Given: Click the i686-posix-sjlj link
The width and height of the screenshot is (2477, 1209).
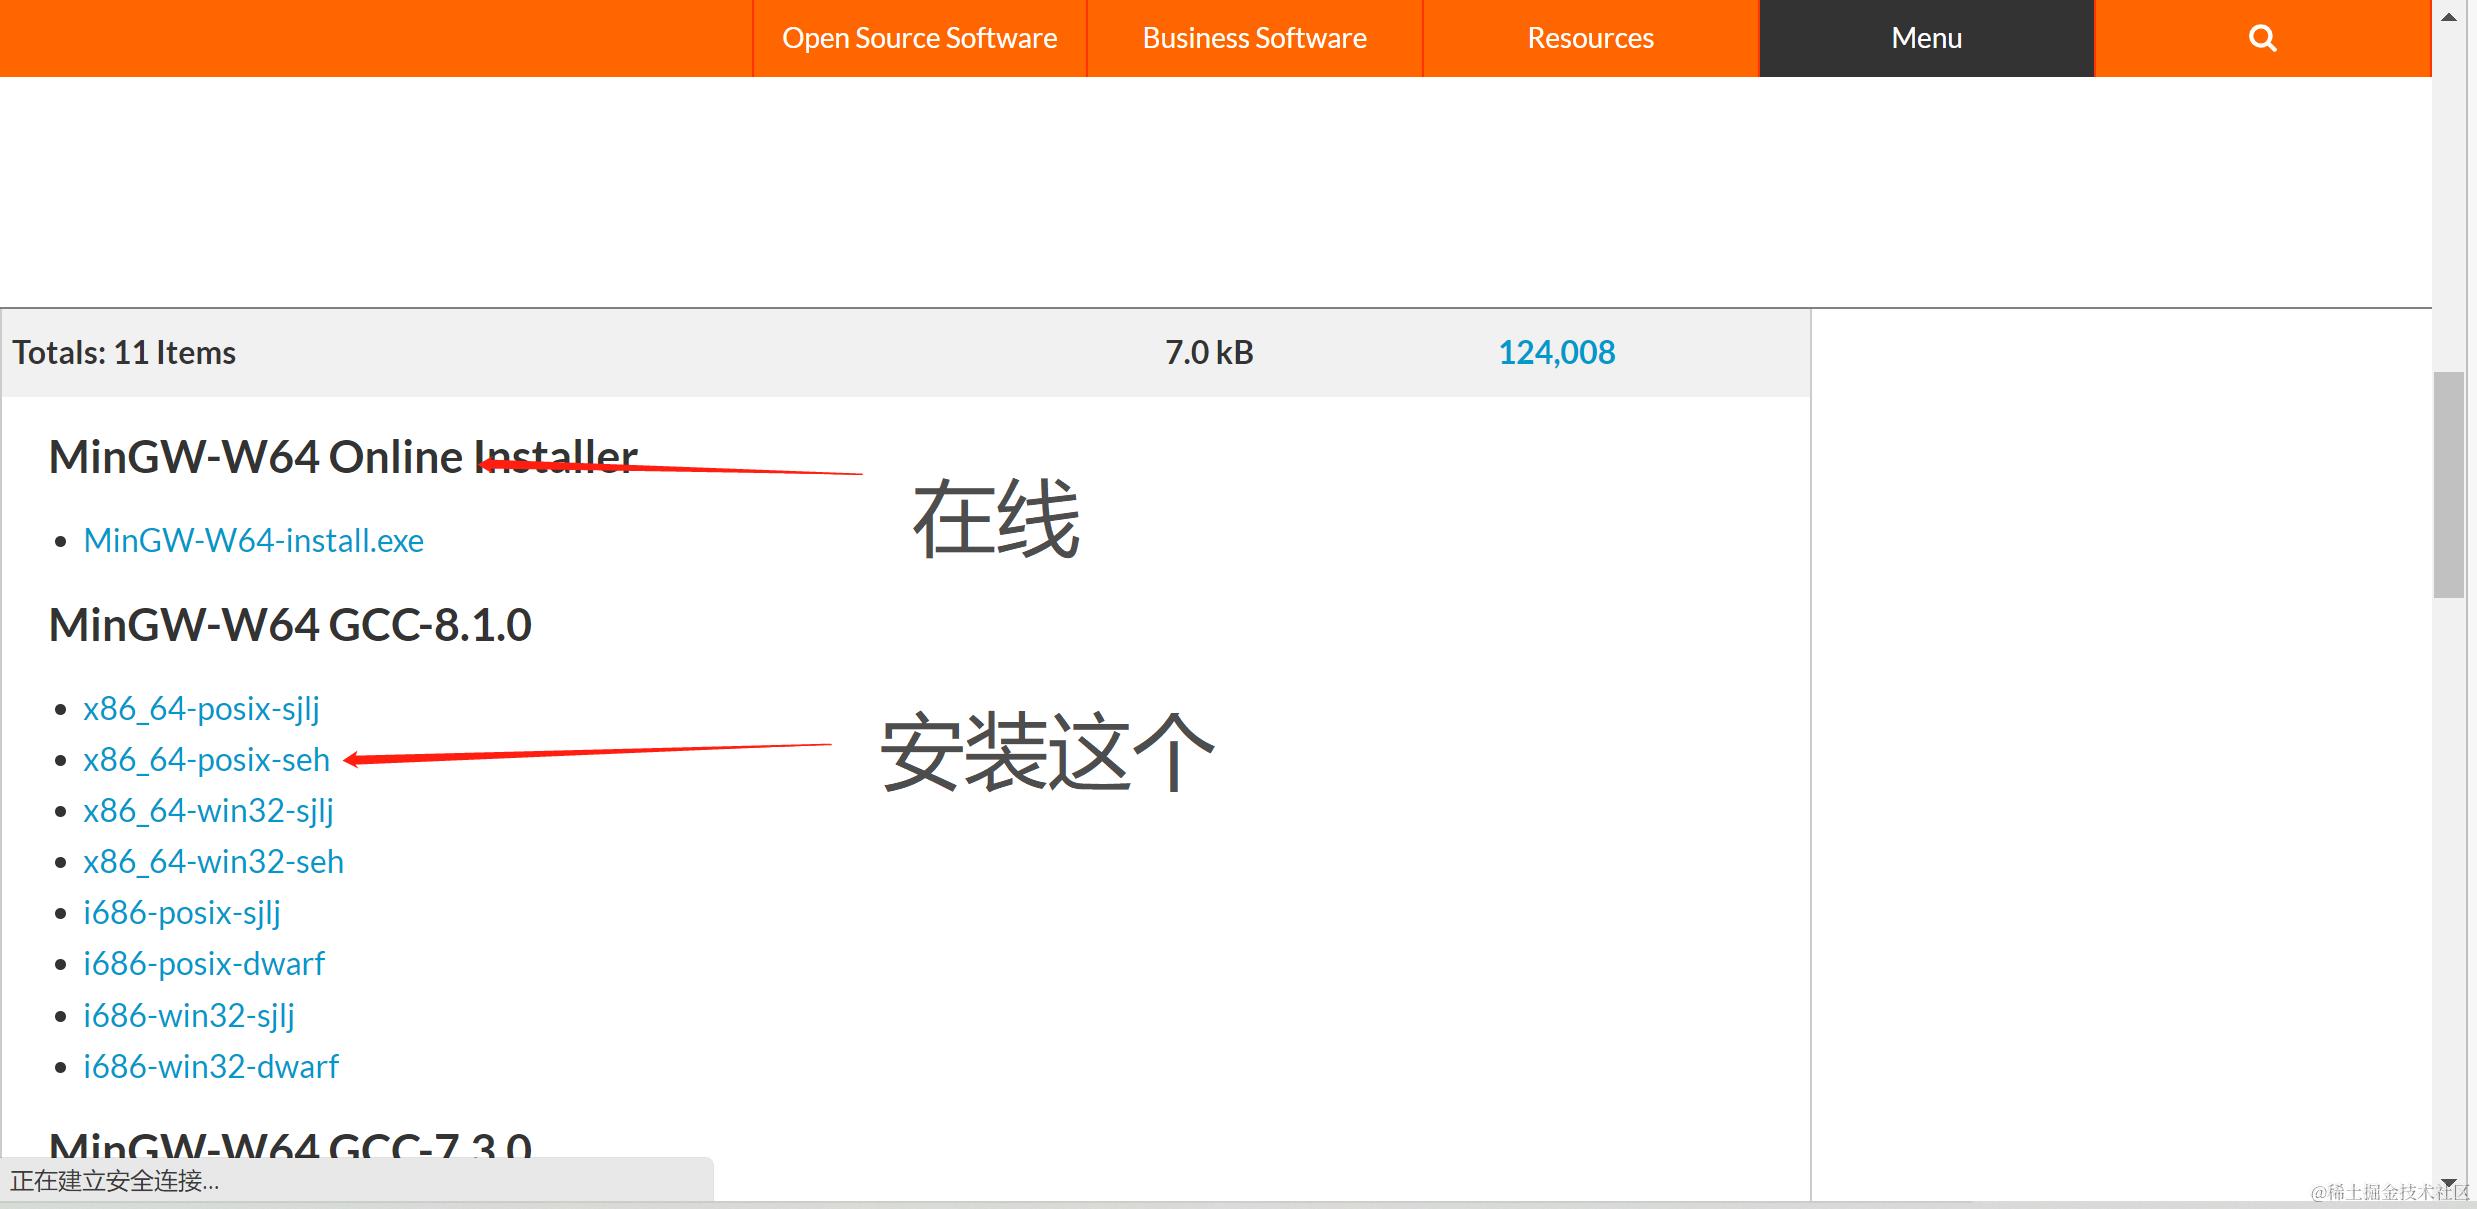Looking at the screenshot, I should (181, 912).
